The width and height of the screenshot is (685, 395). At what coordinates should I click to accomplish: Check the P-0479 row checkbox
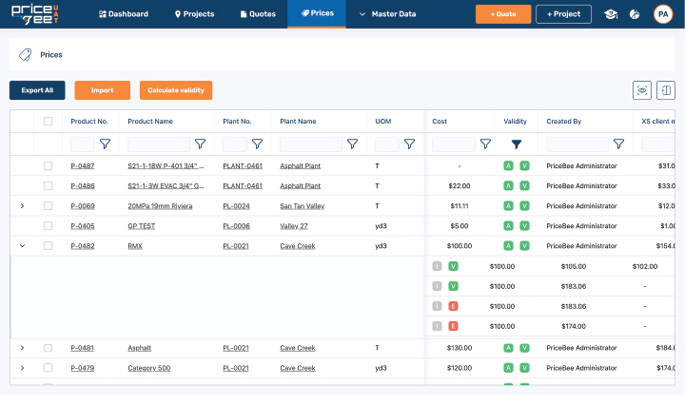(x=48, y=368)
